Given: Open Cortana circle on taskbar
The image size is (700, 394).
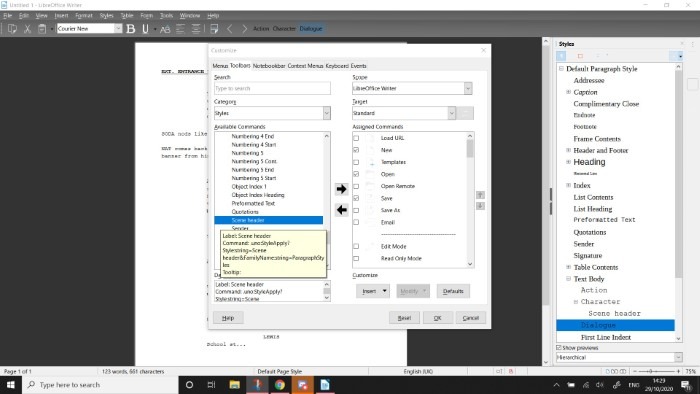Looking at the screenshot, I should coord(189,385).
